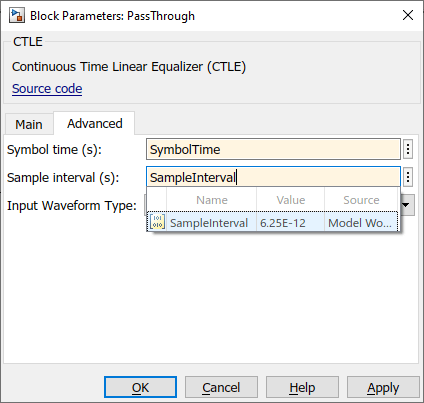
Task: Click the Value column header in suggestions
Action: pyautogui.click(x=291, y=200)
